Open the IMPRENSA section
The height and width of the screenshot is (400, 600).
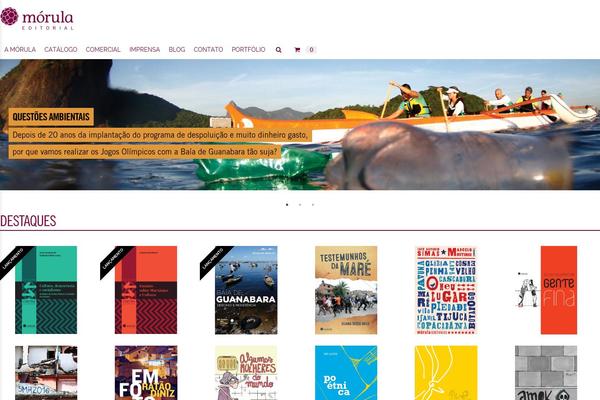coord(145,50)
